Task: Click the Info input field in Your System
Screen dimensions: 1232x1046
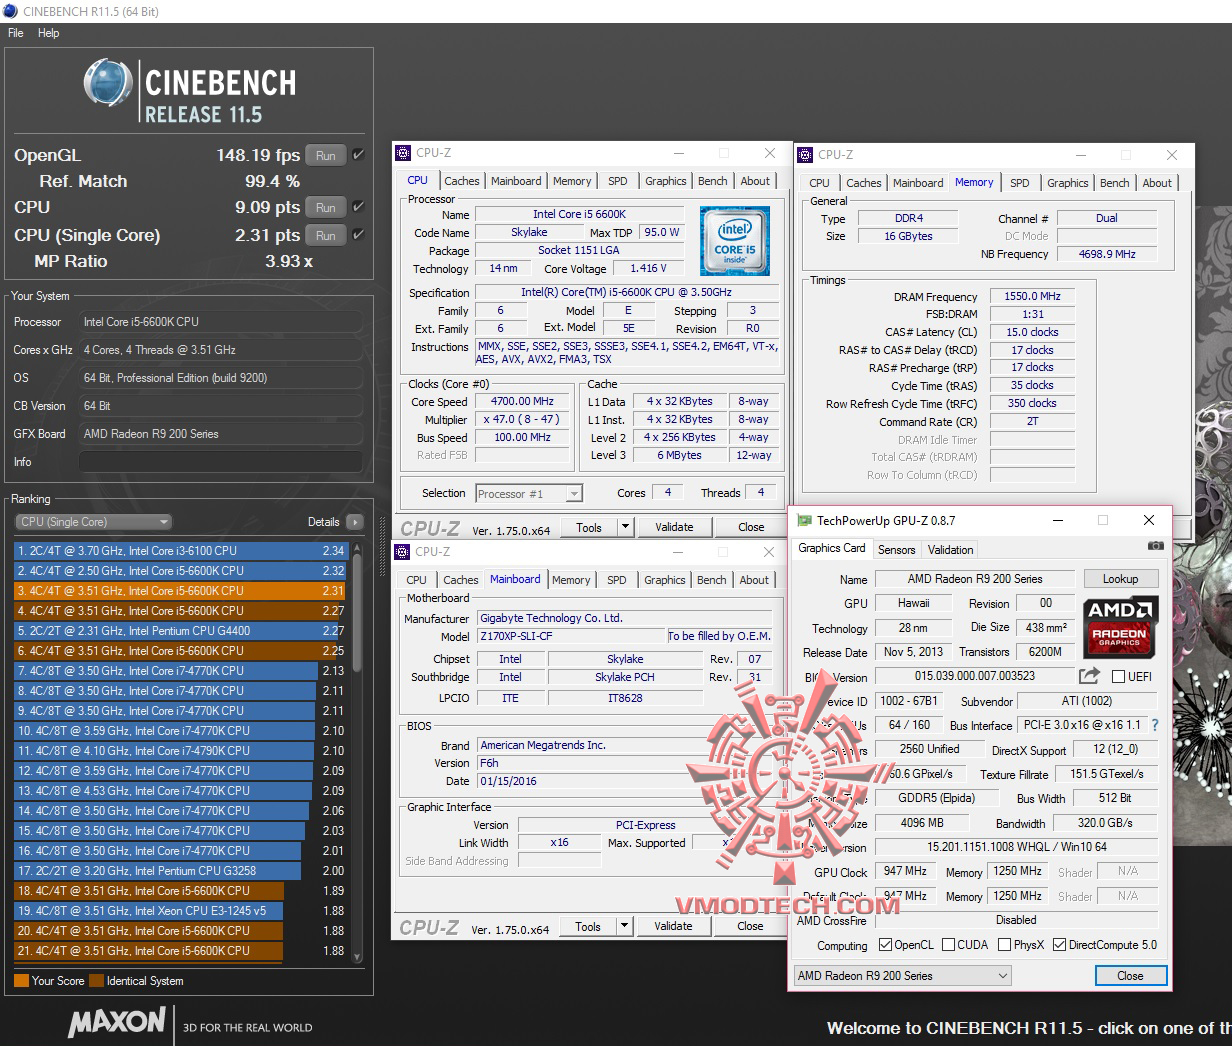Action: (220, 462)
